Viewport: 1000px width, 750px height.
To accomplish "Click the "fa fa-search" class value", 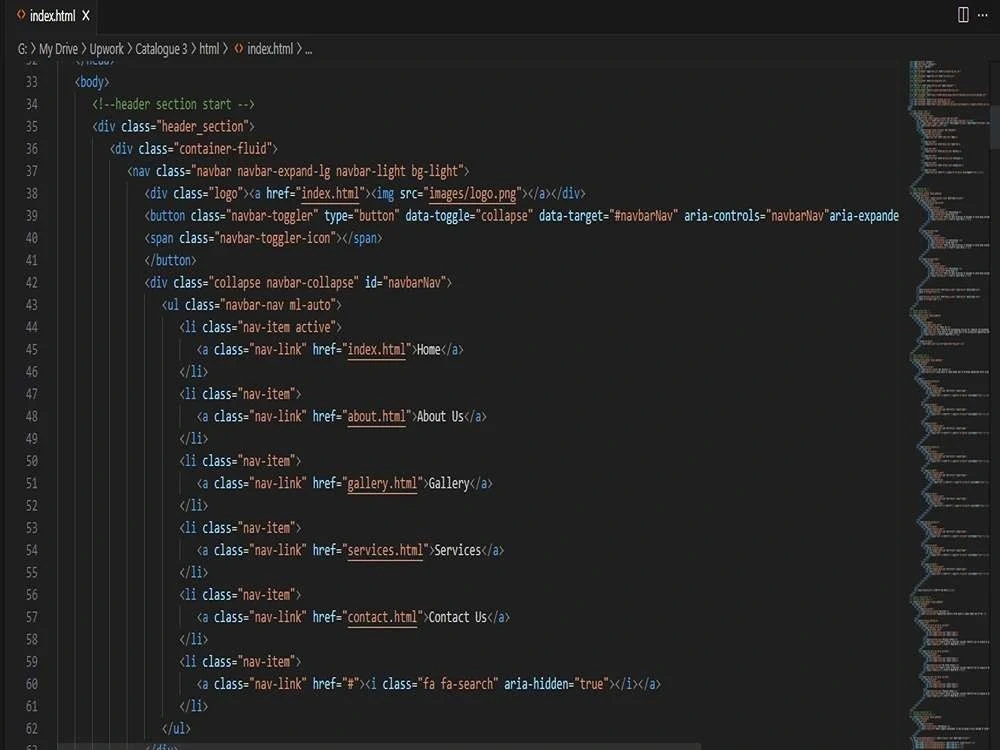I will point(457,684).
